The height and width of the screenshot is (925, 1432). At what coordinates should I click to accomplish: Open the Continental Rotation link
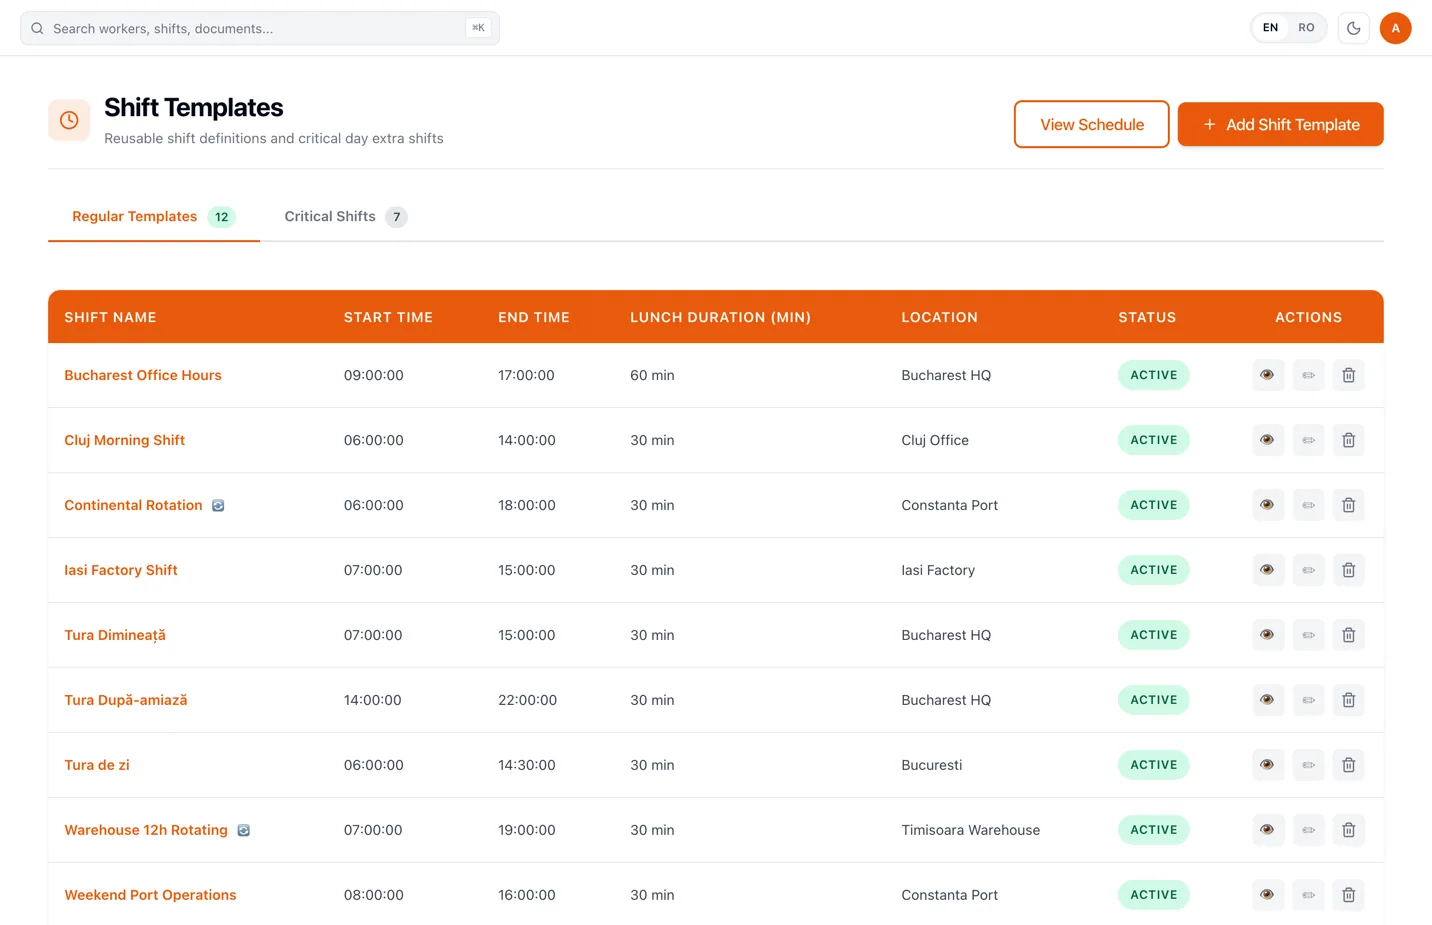[133, 505]
